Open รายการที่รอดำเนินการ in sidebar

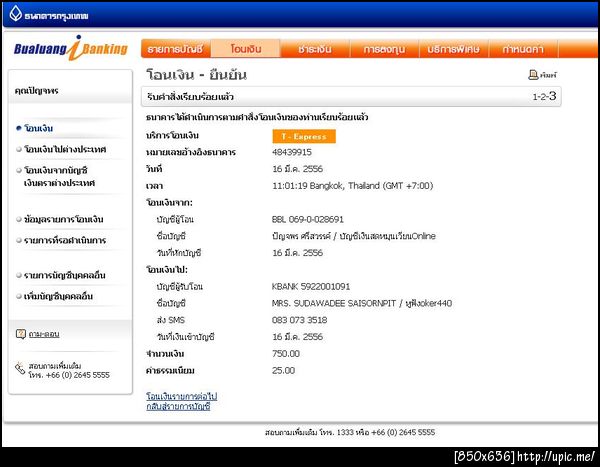65,240
